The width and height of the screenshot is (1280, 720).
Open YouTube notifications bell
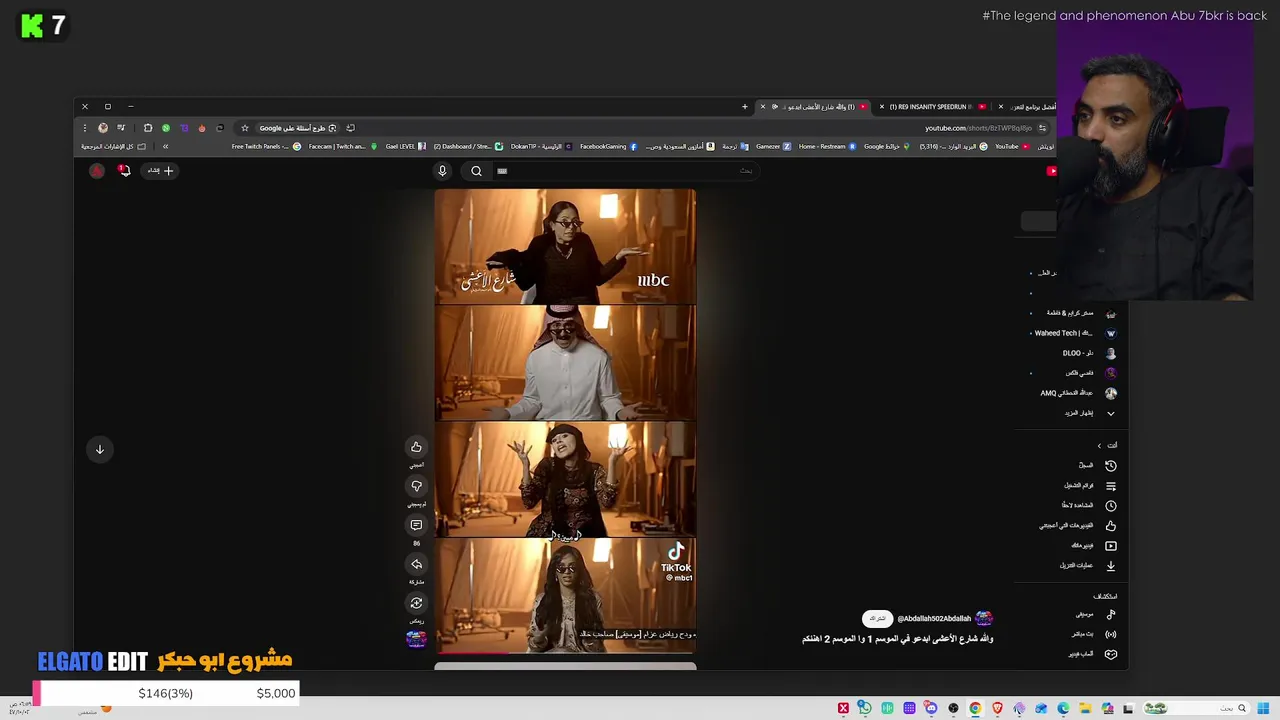(x=124, y=171)
